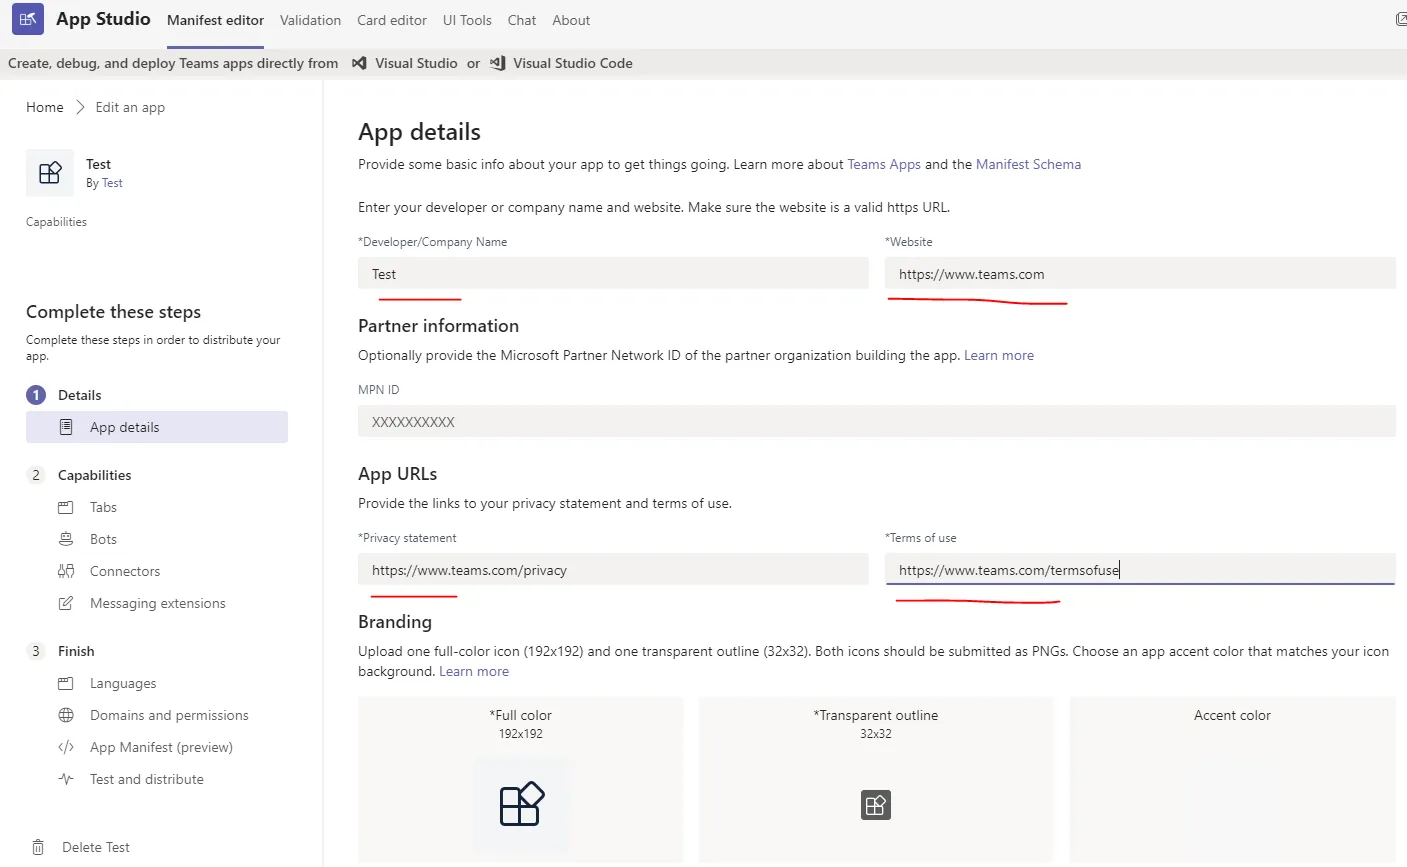Open the UI Tools tab
The image size is (1407, 867).
[x=467, y=20]
